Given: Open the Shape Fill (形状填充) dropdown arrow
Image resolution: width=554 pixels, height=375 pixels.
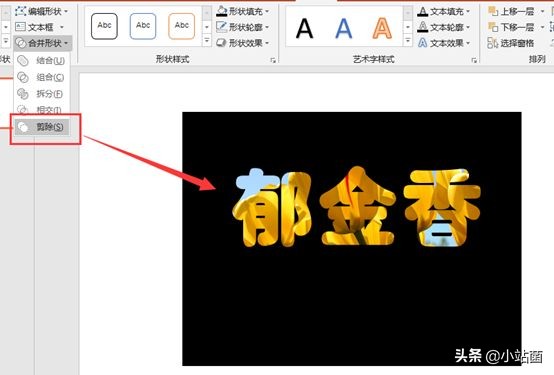Looking at the screenshot, I should [267, 11].
